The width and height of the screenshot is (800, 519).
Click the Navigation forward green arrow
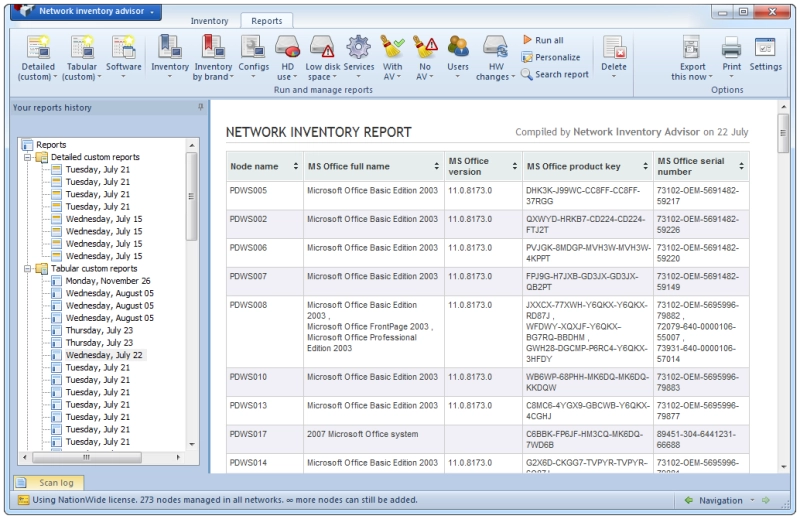(766, 500)
